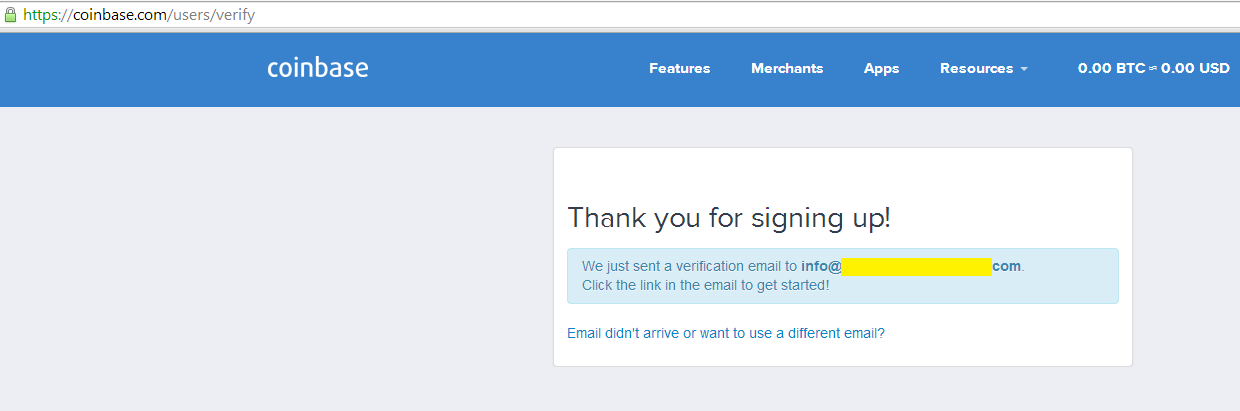Open the "Email didn't arrive" link
Screen dimensions: 1240x411
[726, 333]
